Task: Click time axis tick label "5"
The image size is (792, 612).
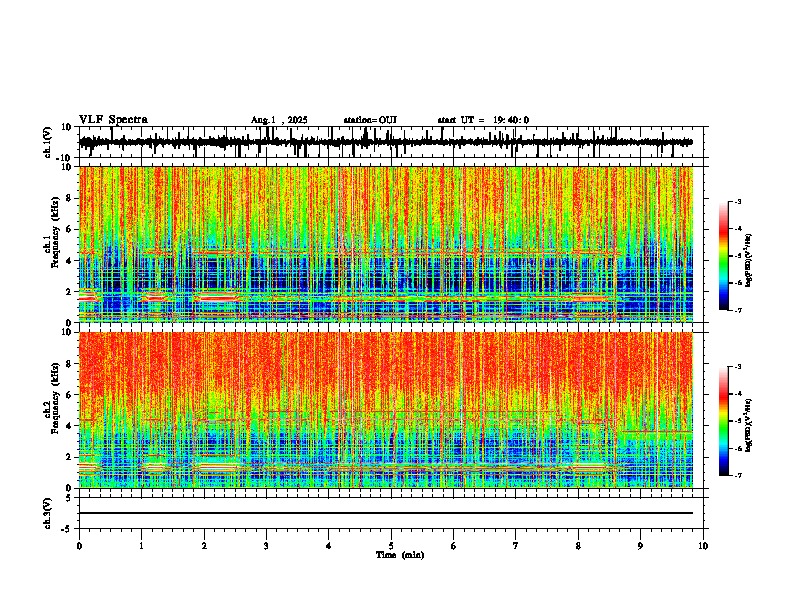Action: 391,546
